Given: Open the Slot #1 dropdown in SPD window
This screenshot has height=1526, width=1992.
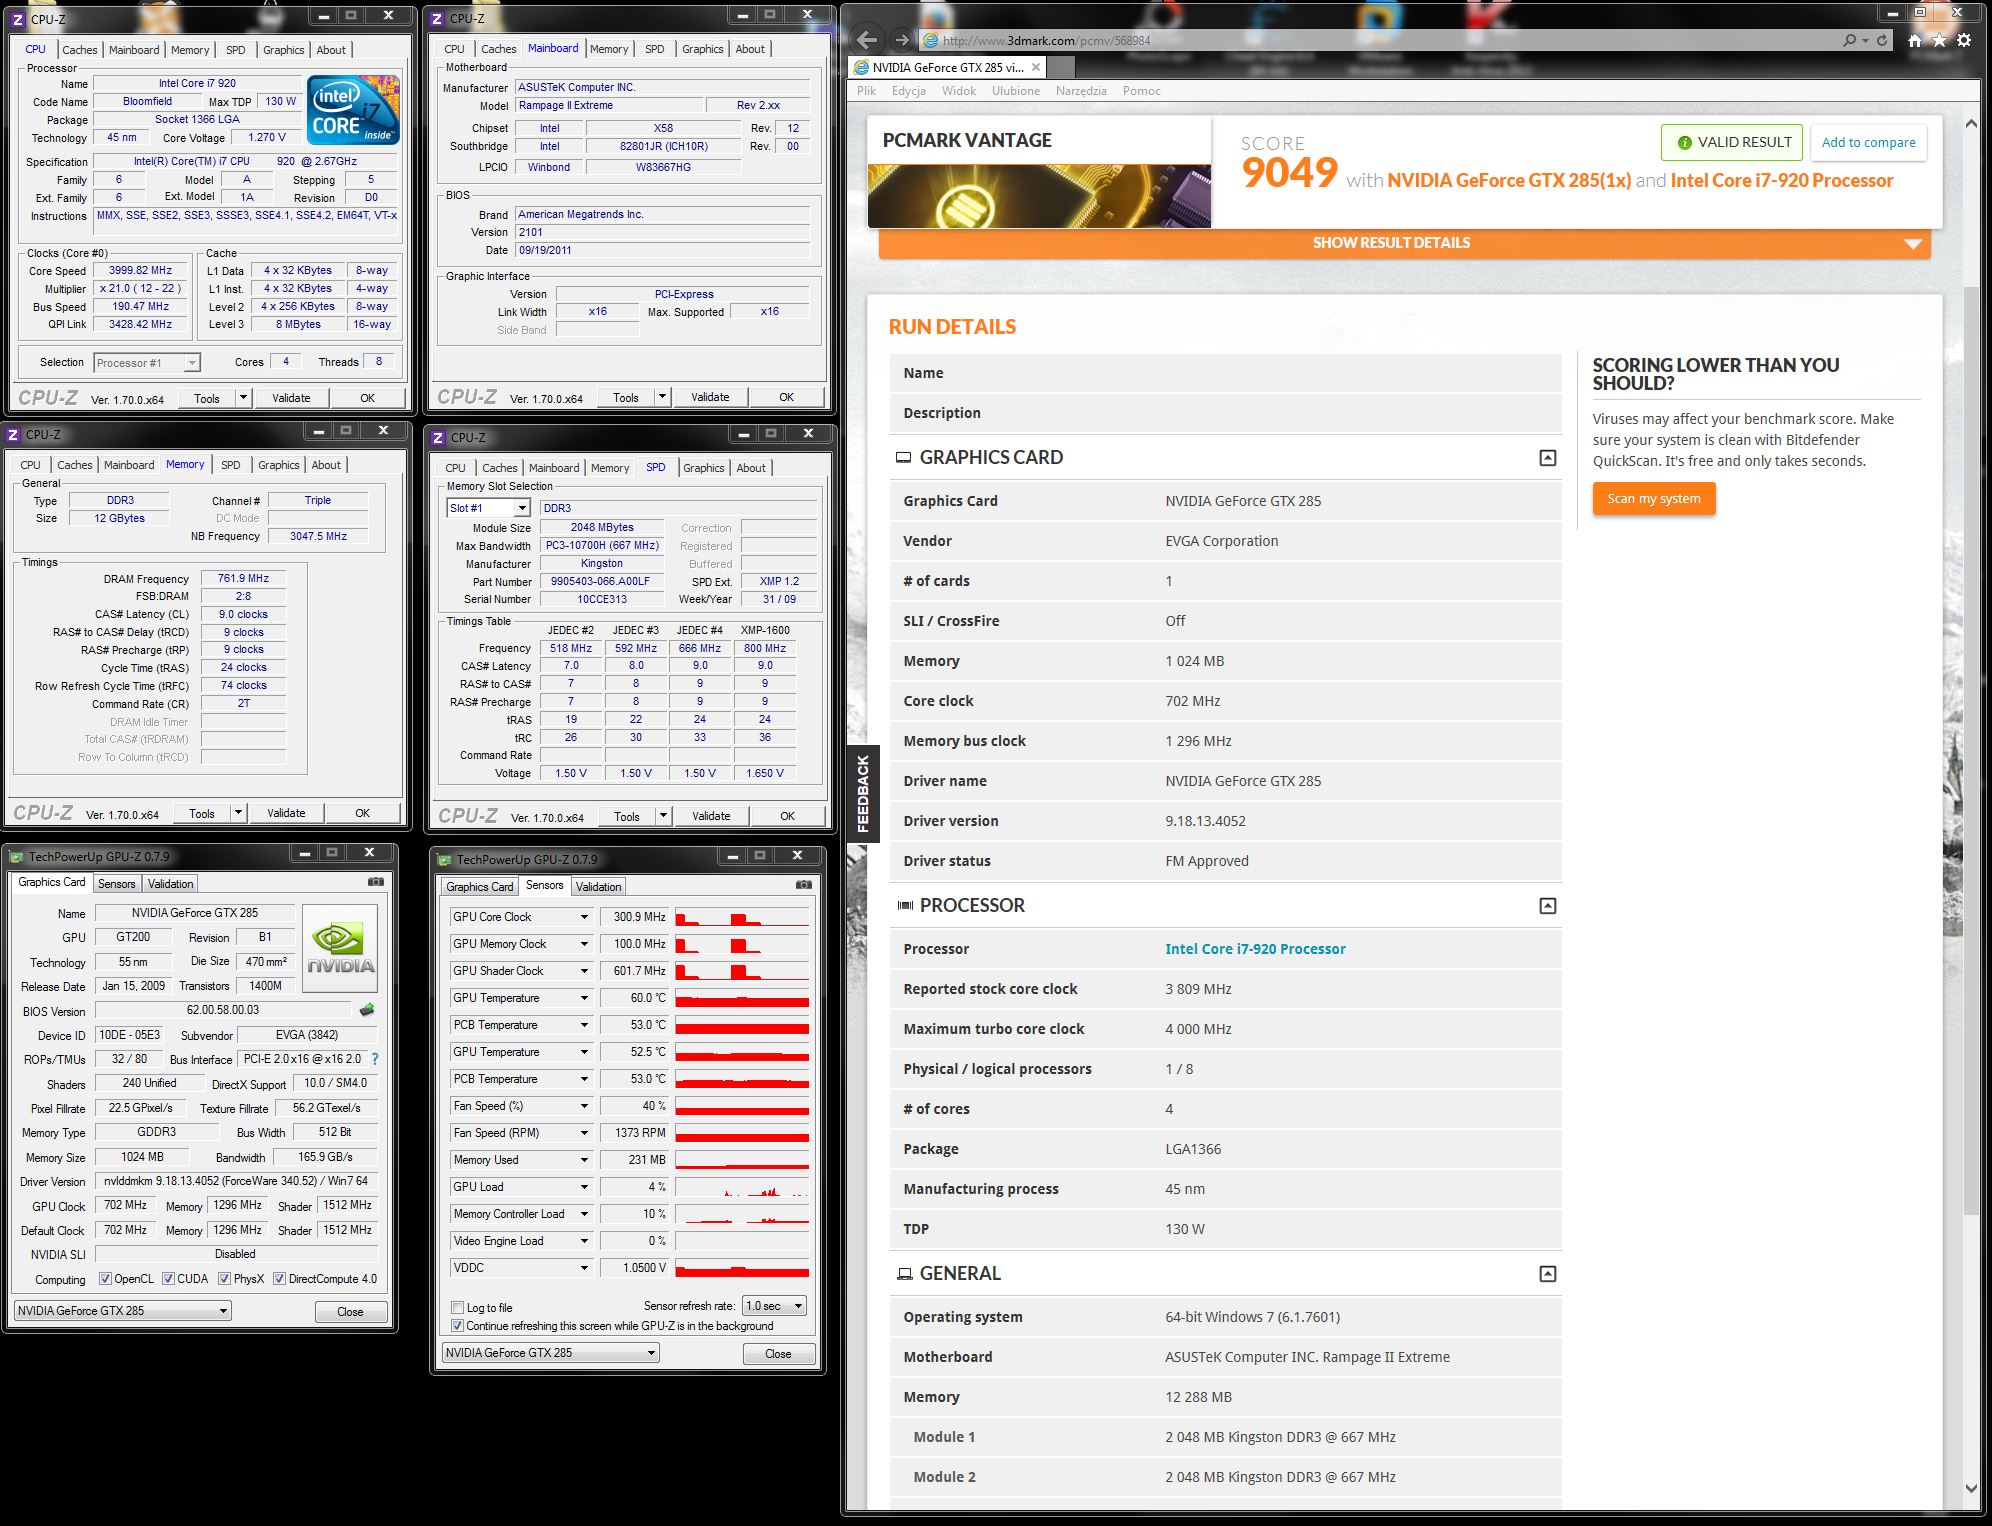Looking at the screenshot, I should [521, 508].
